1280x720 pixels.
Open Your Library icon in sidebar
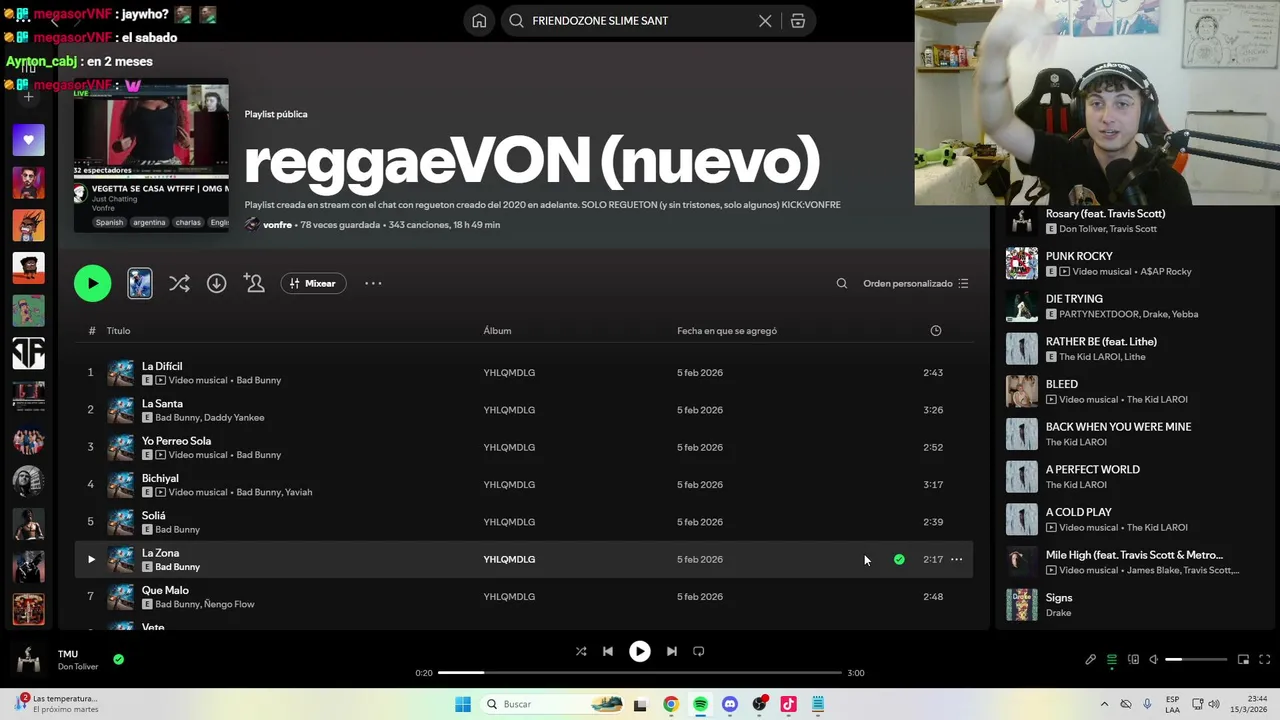(28, 67)
